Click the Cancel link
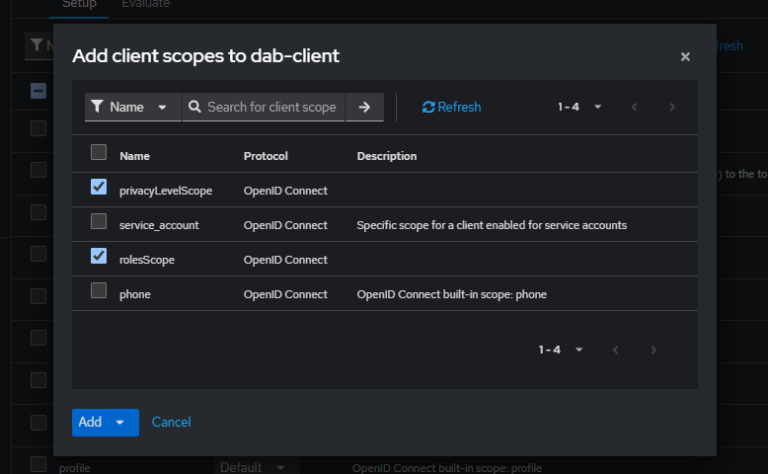This screenshot has width=768, height=474. (x=171, y=422)
